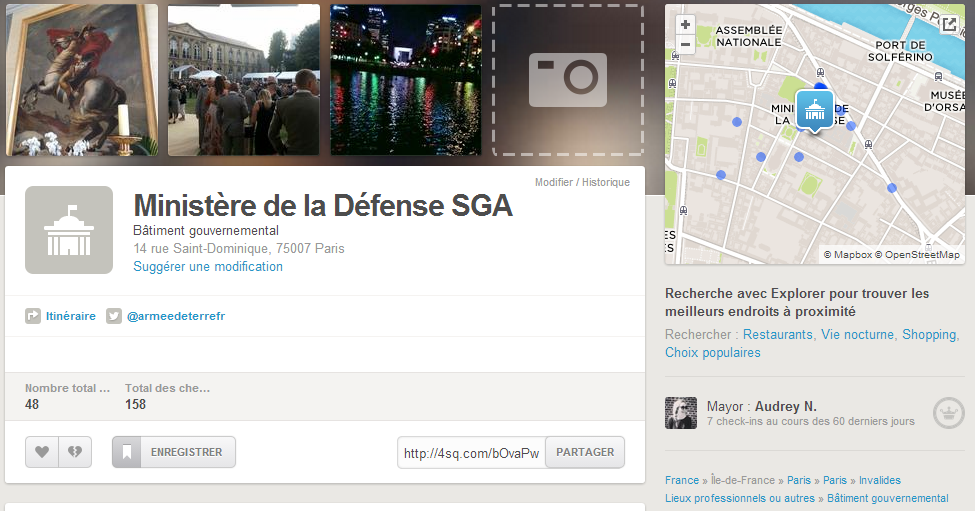
Task: Click the PARTAGER button
Action: (585, 452)
